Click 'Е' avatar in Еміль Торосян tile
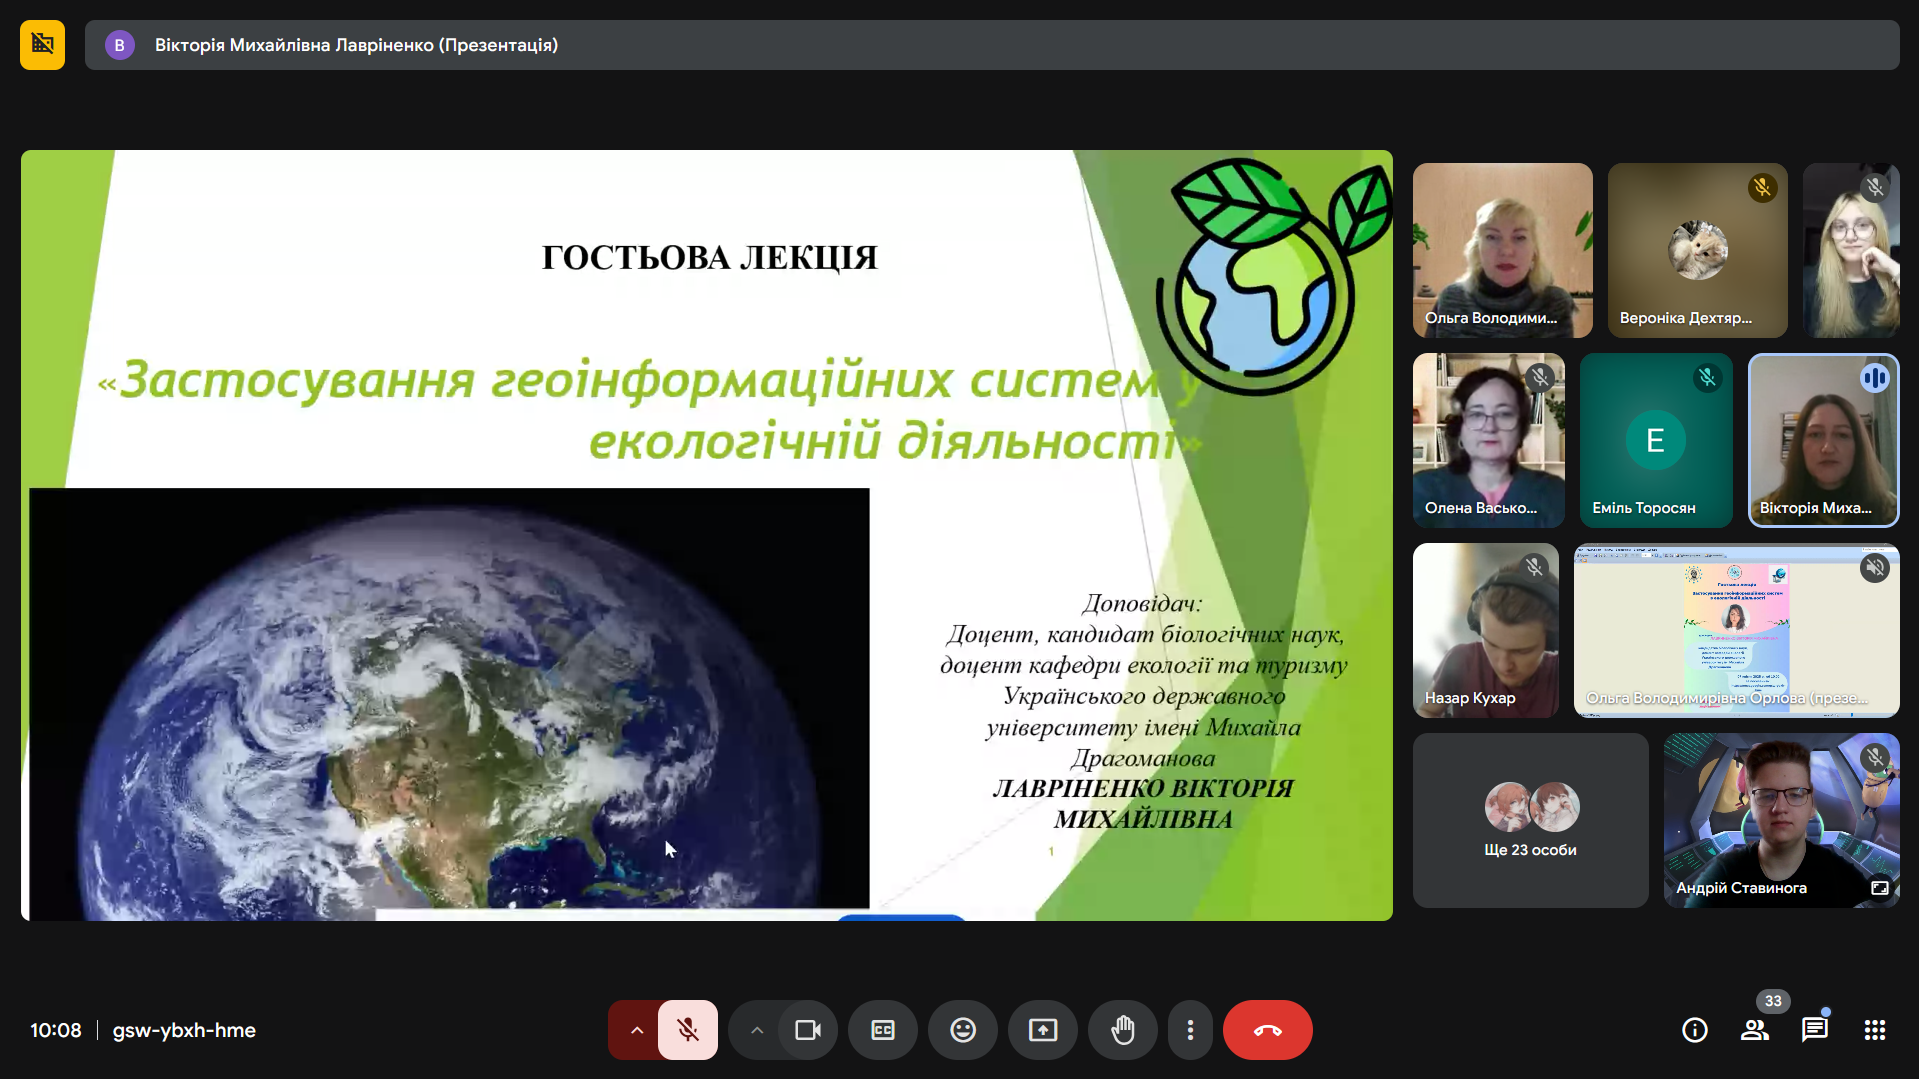 click(x=1655, y=440)
